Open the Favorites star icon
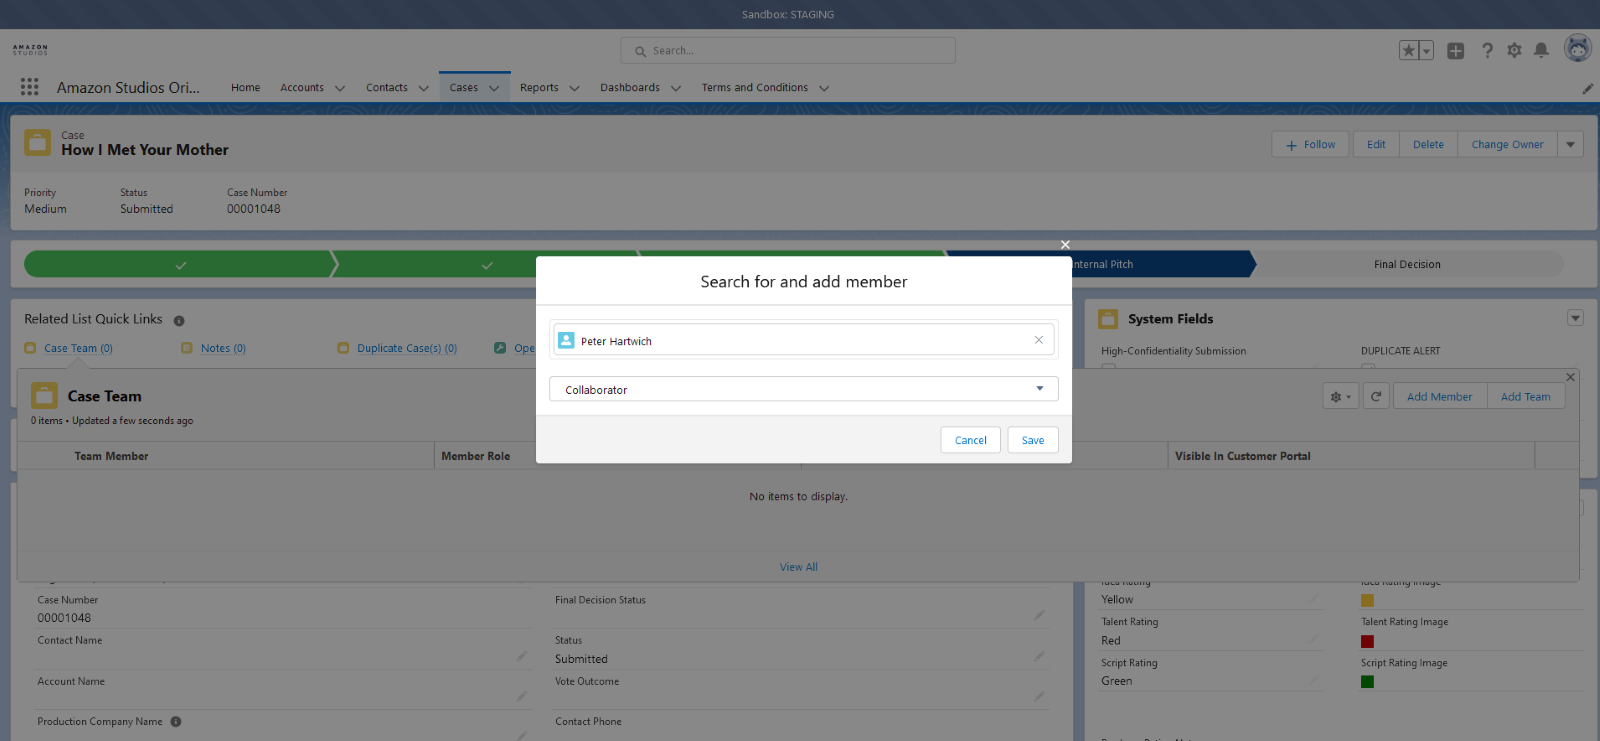1600x741 pixels. (1409, 50)
